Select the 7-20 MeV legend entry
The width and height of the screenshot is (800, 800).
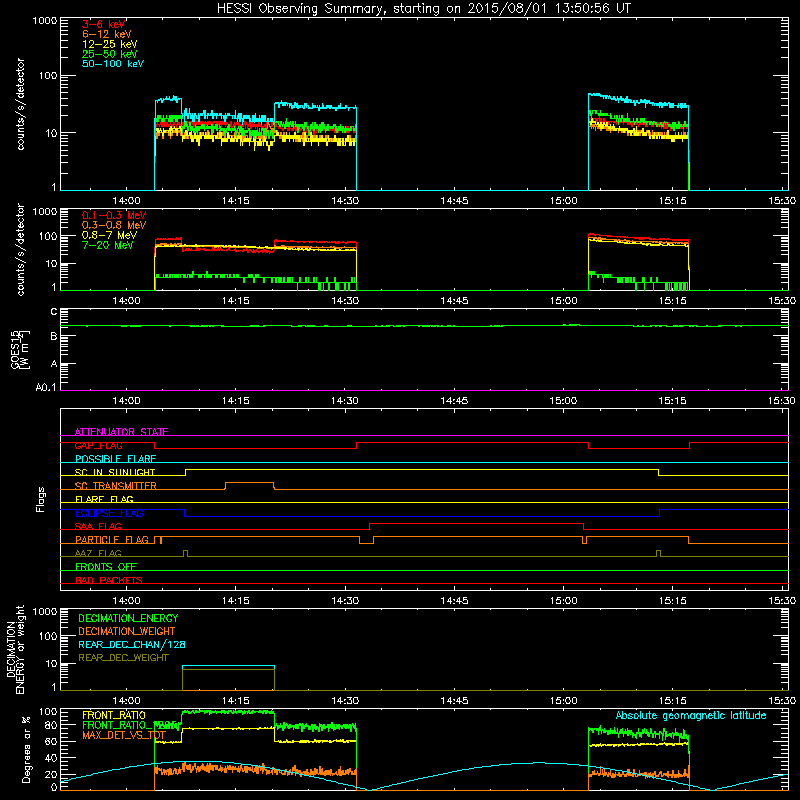[x=108, y=245]
